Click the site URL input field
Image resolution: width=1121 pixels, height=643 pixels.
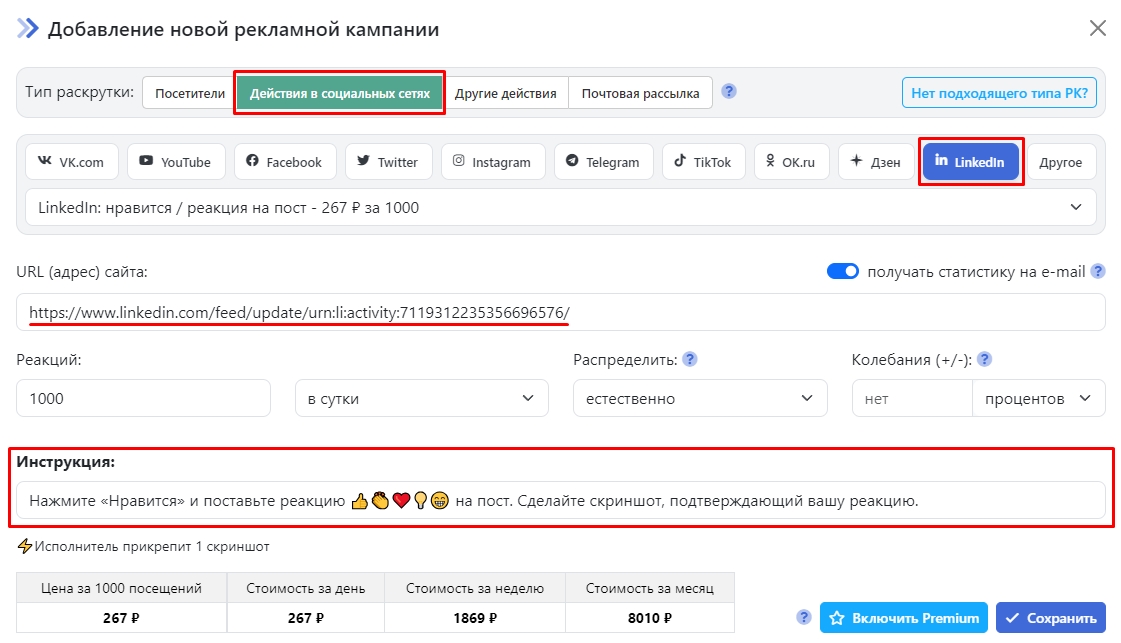[560, 312]
